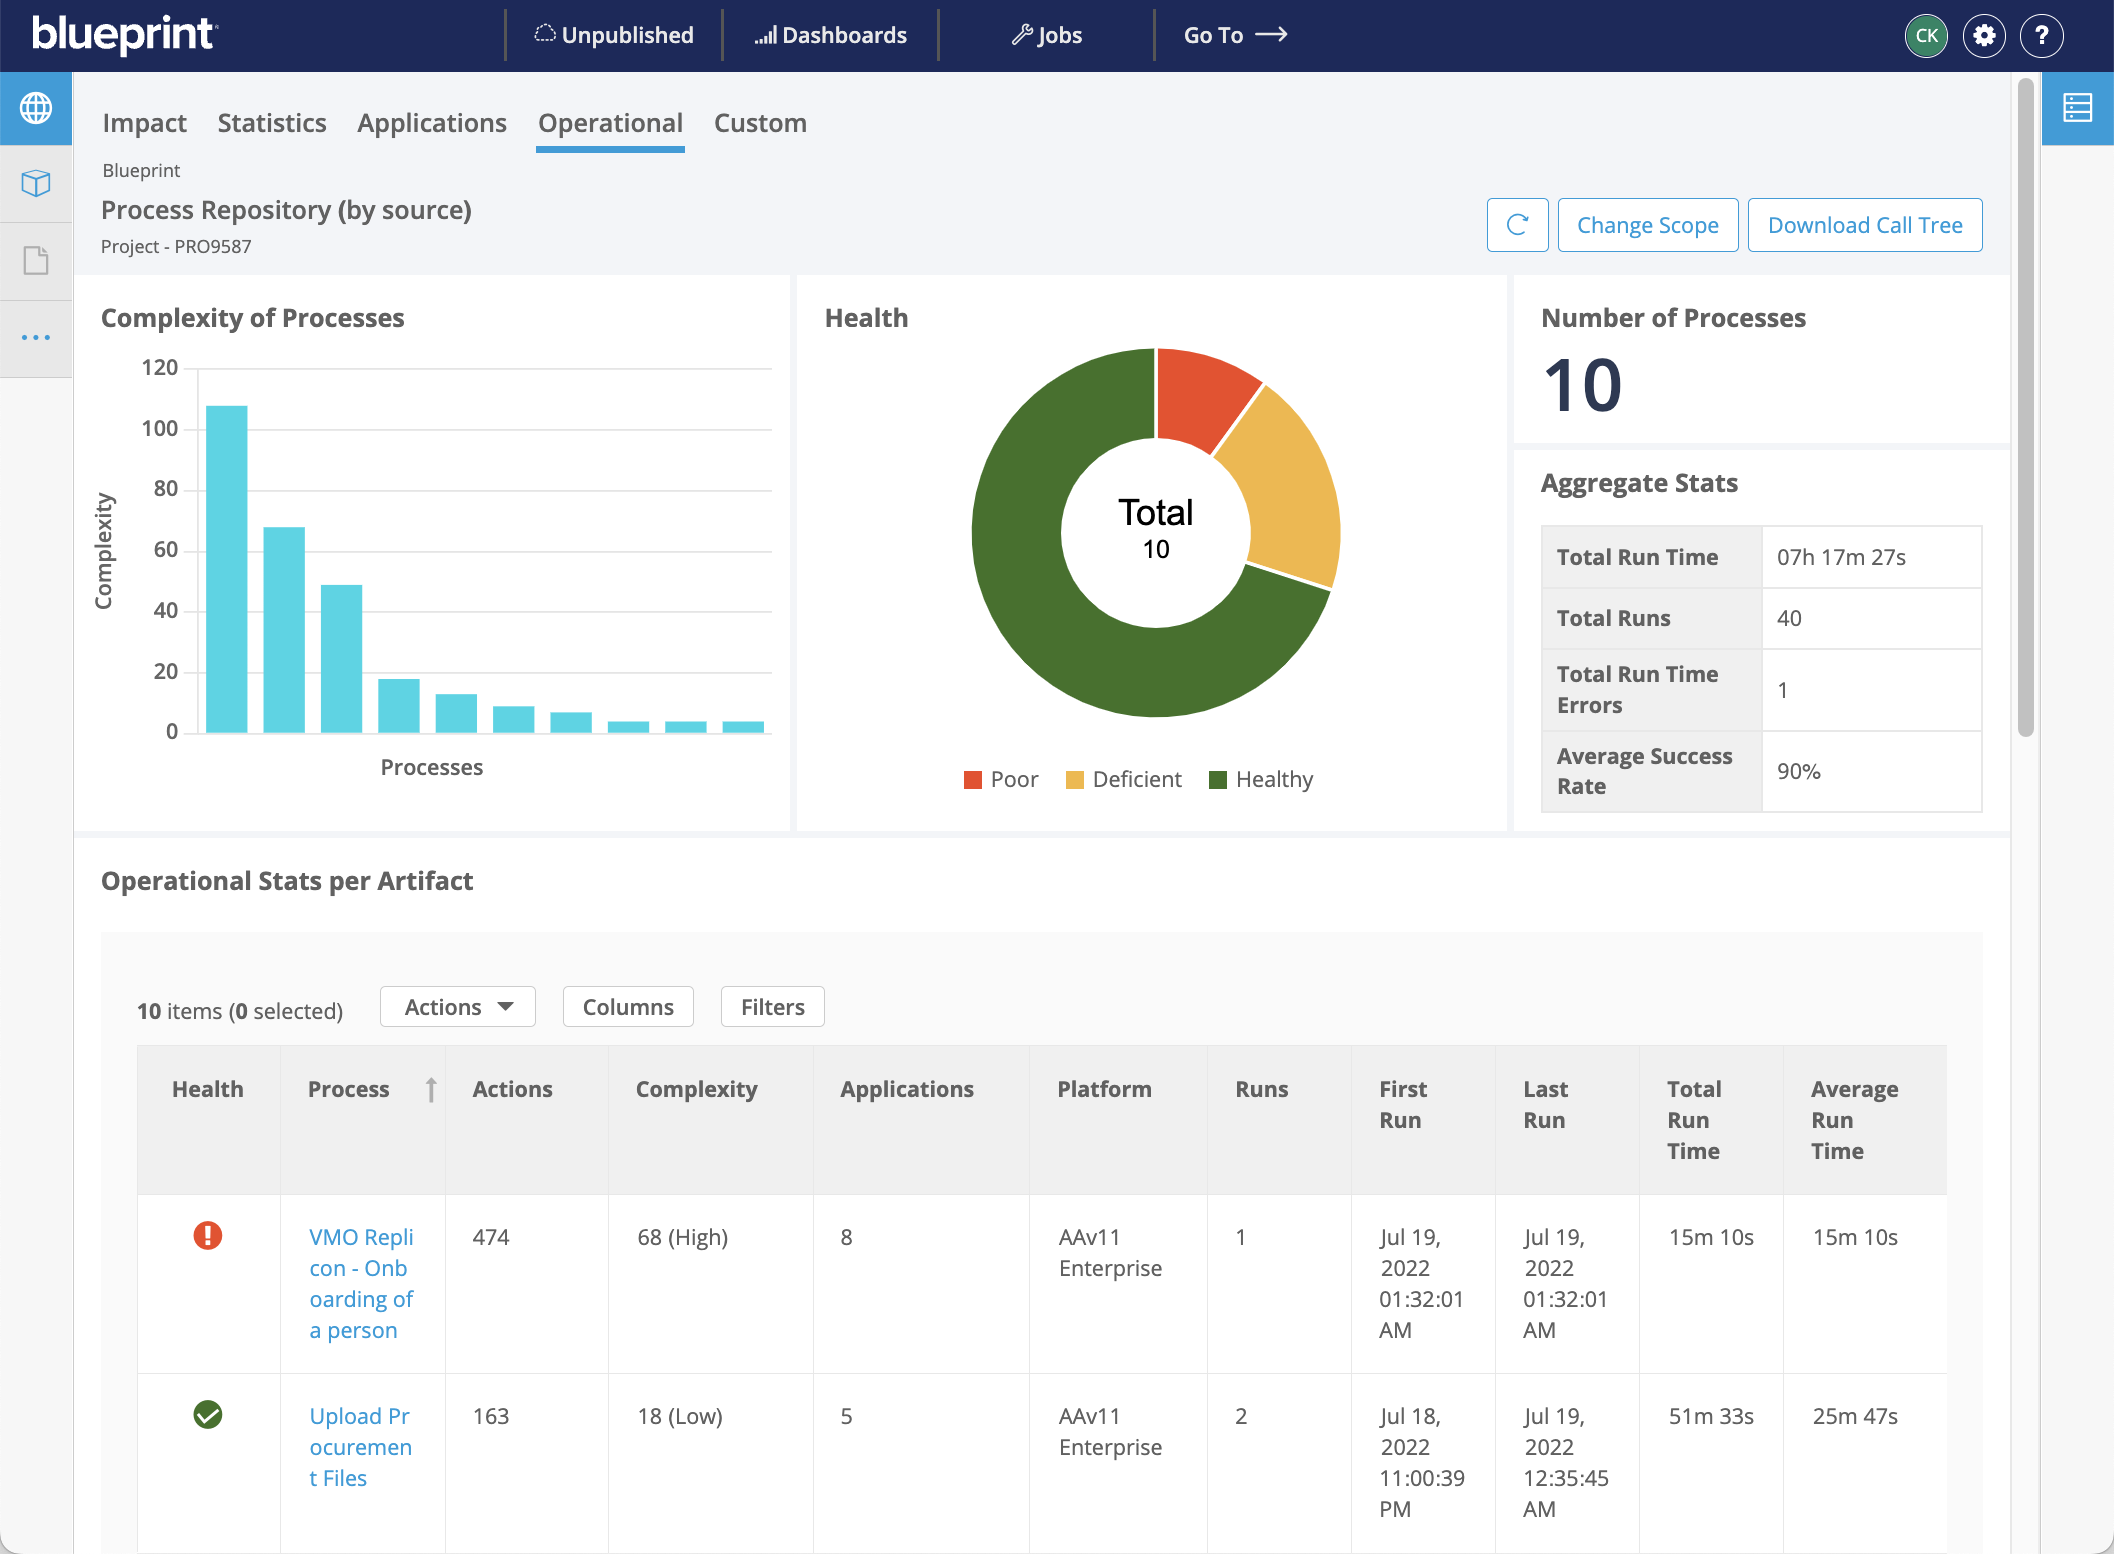Click the Change Scope button

coord(1647,225)
